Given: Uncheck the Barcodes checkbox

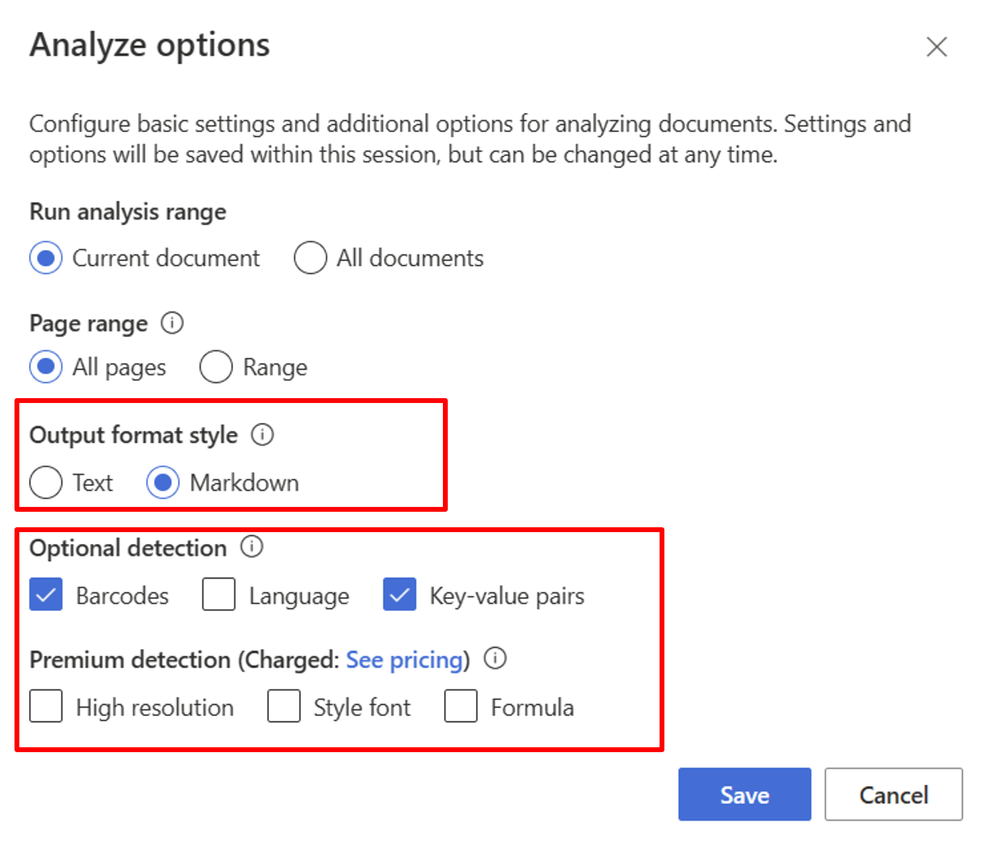Looking at the screenshot, I should pyautogui.click(x=46, y=596).
